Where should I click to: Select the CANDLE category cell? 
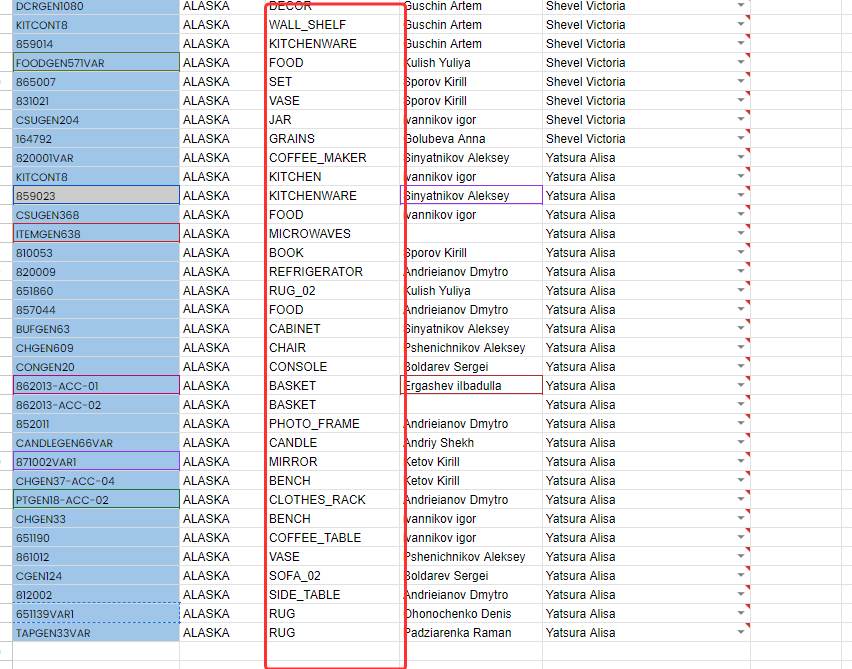[x=332, y=442]
